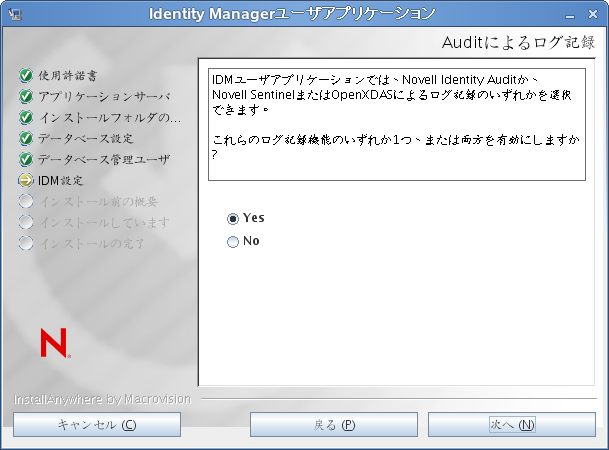This screenshot has width=609, height=450.
Task: Select the Yes radio button
Action: point(233,219)
